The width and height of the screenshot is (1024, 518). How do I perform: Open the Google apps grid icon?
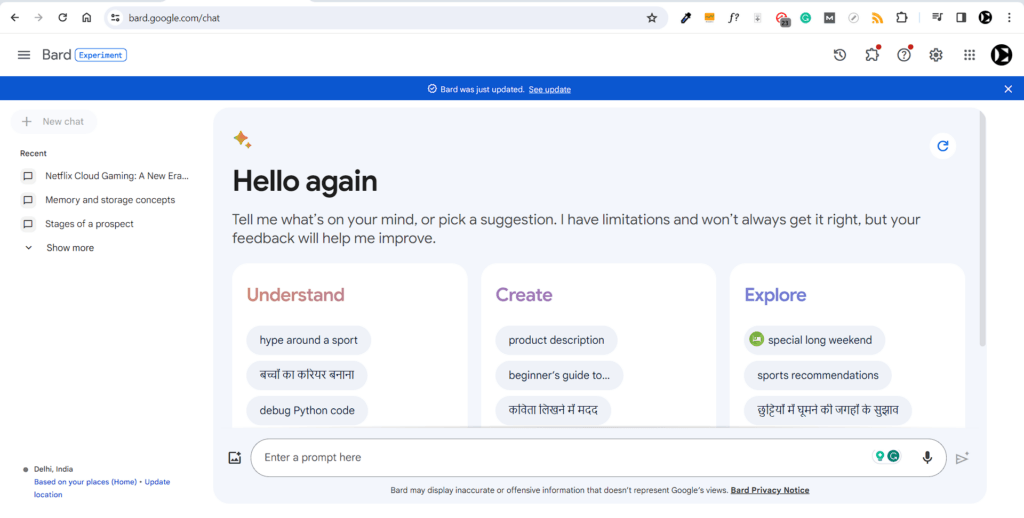click(969, 55)
